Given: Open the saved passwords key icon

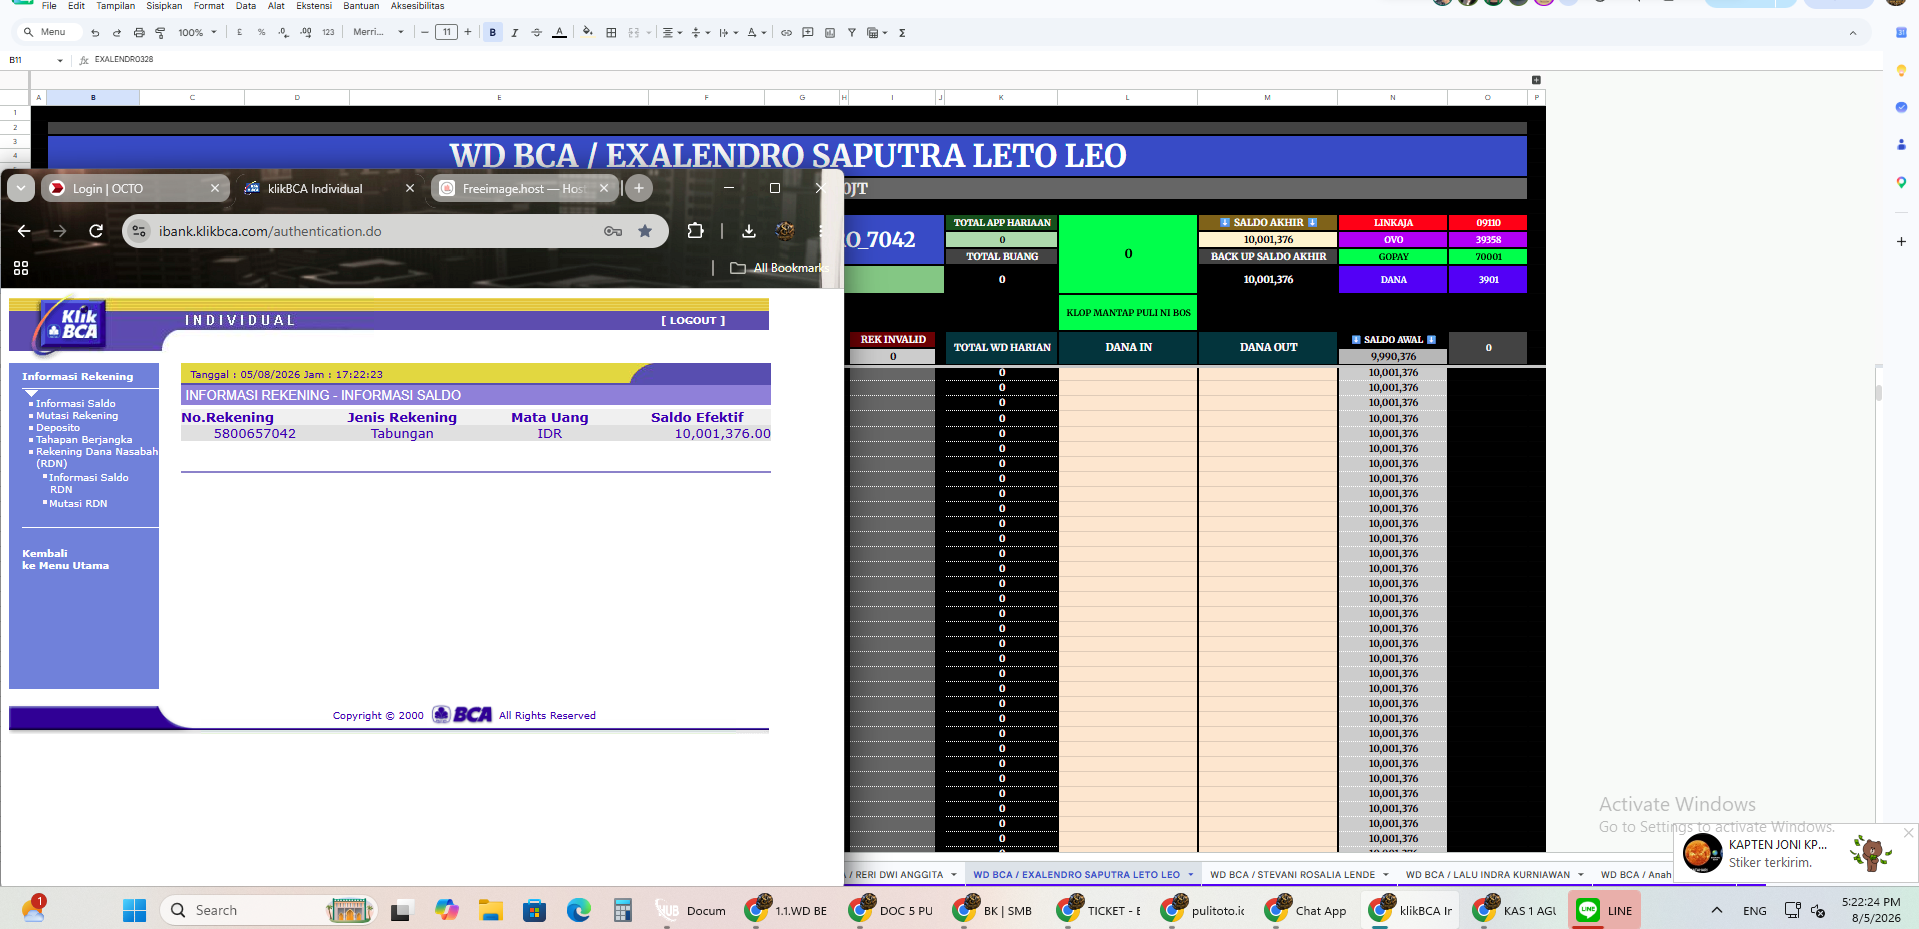Looking at the screenshot, I should coord(613,231).
